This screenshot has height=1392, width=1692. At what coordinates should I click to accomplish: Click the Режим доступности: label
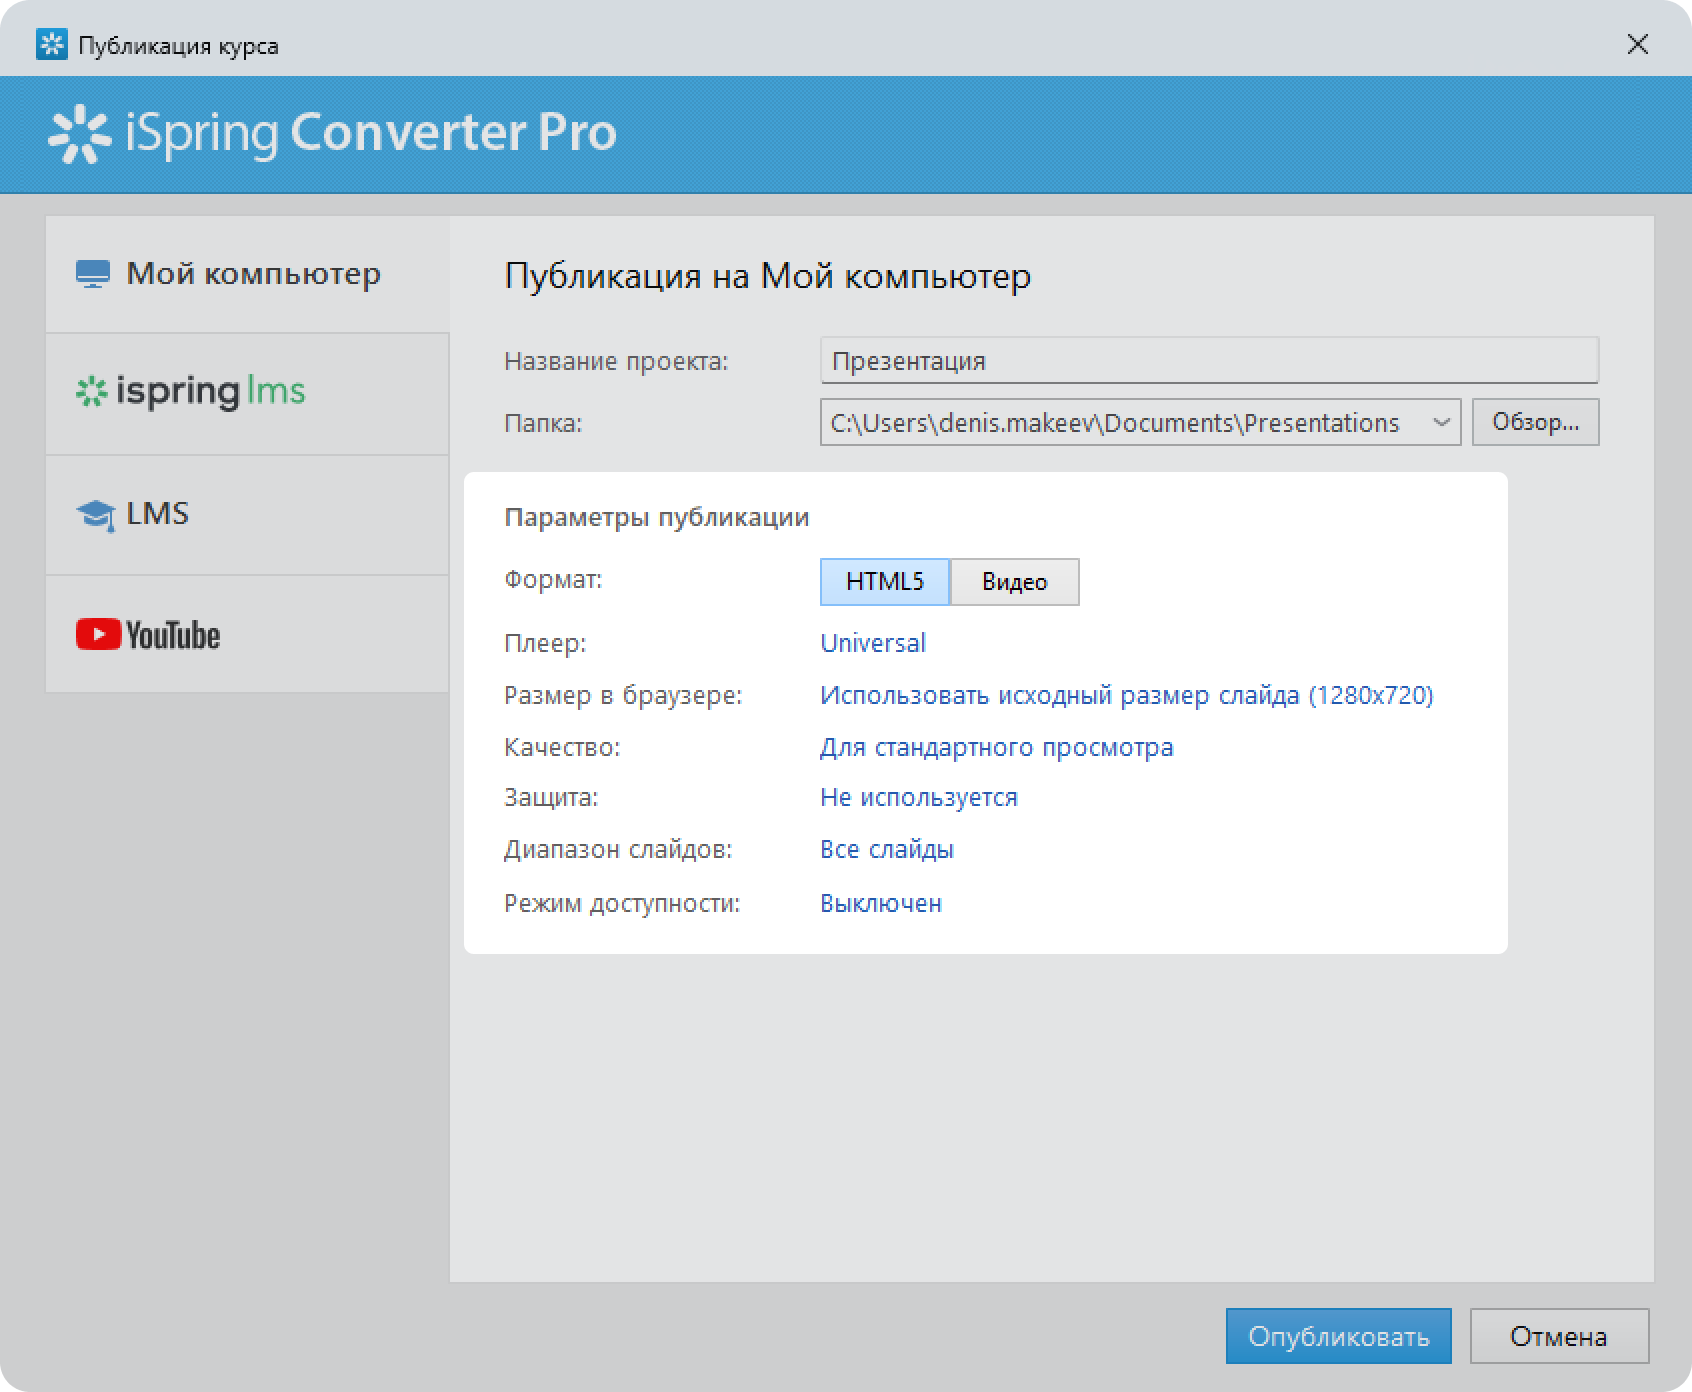pos(622,904)
